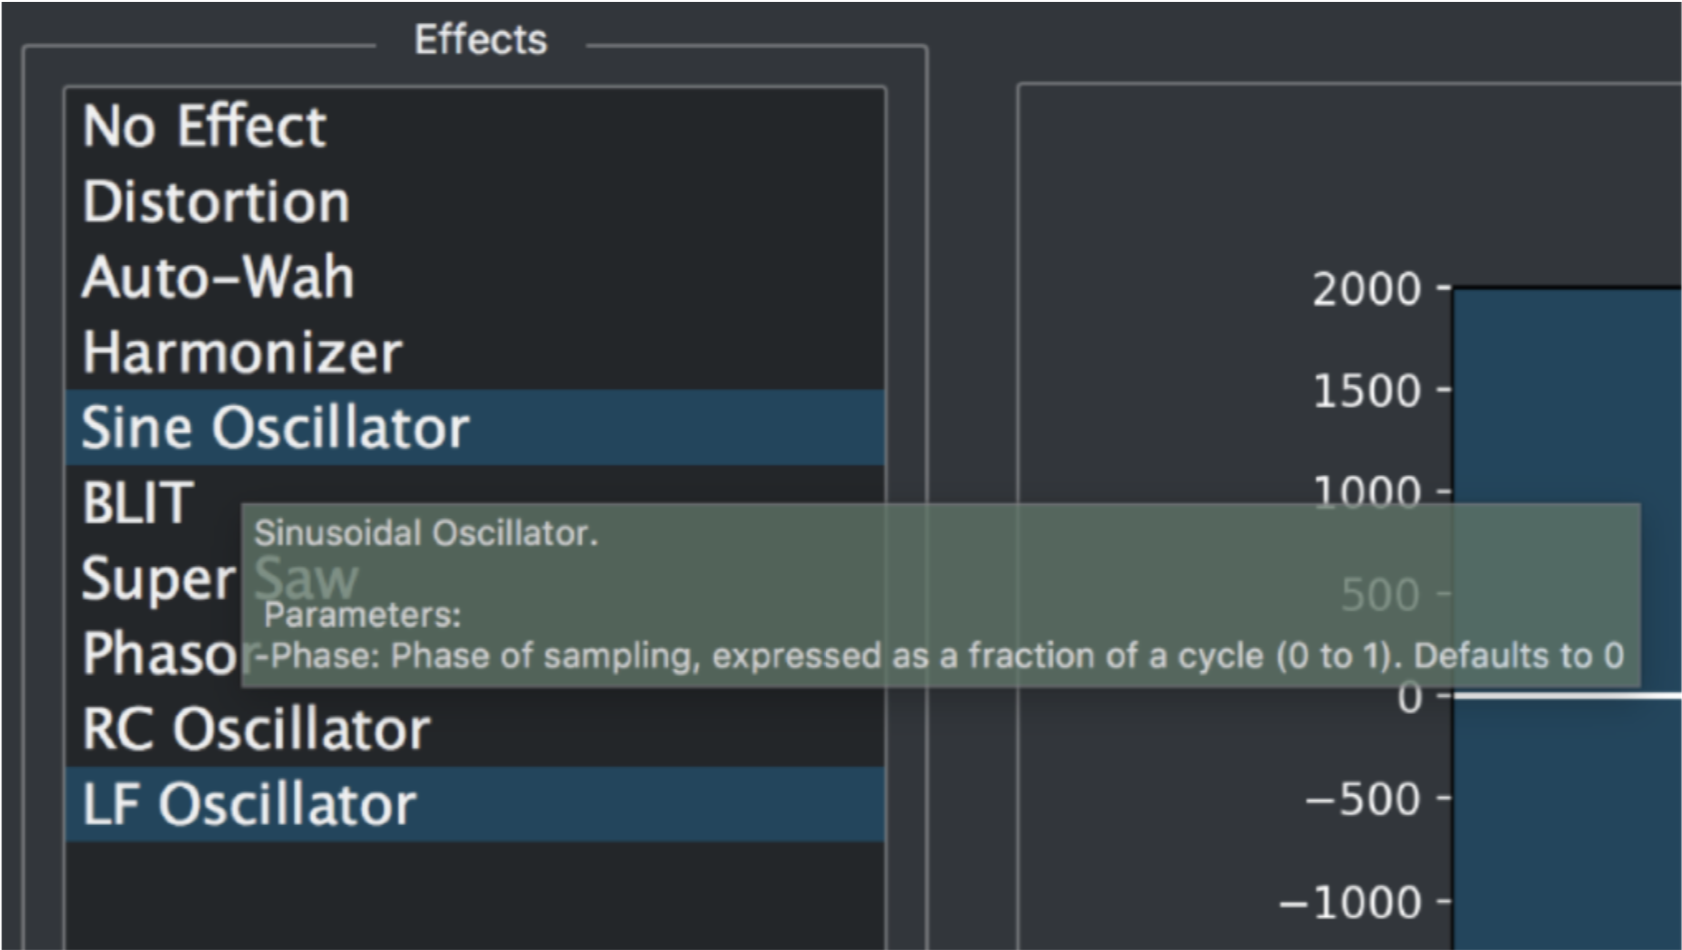Image resolution: width=1682 pixels, height=950 pixels.
Task: Click the Phase parameter description in tooltip
Action: pos(939,656)
